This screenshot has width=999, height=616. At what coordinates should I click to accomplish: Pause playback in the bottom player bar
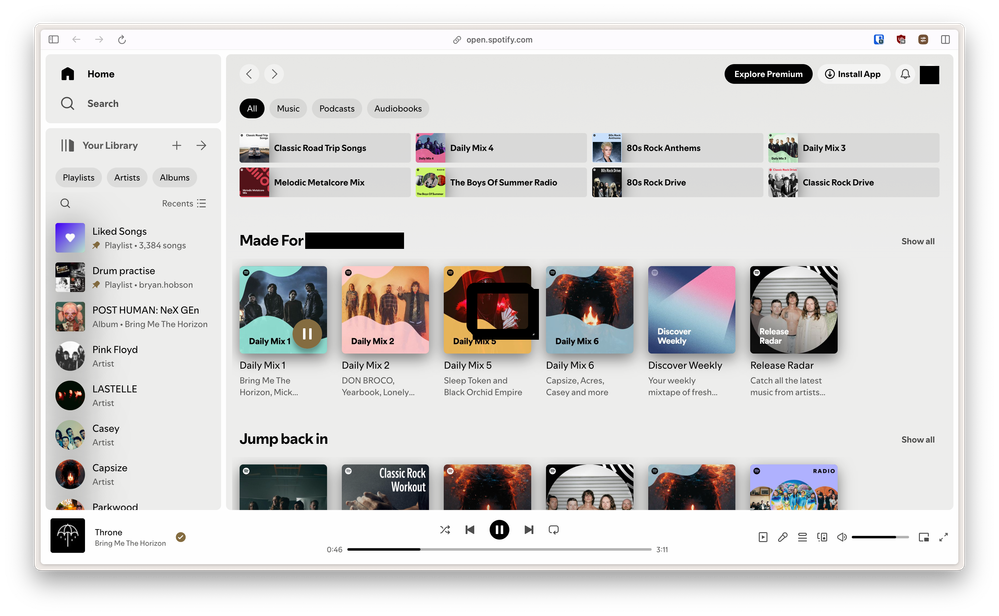pos(499,529)
